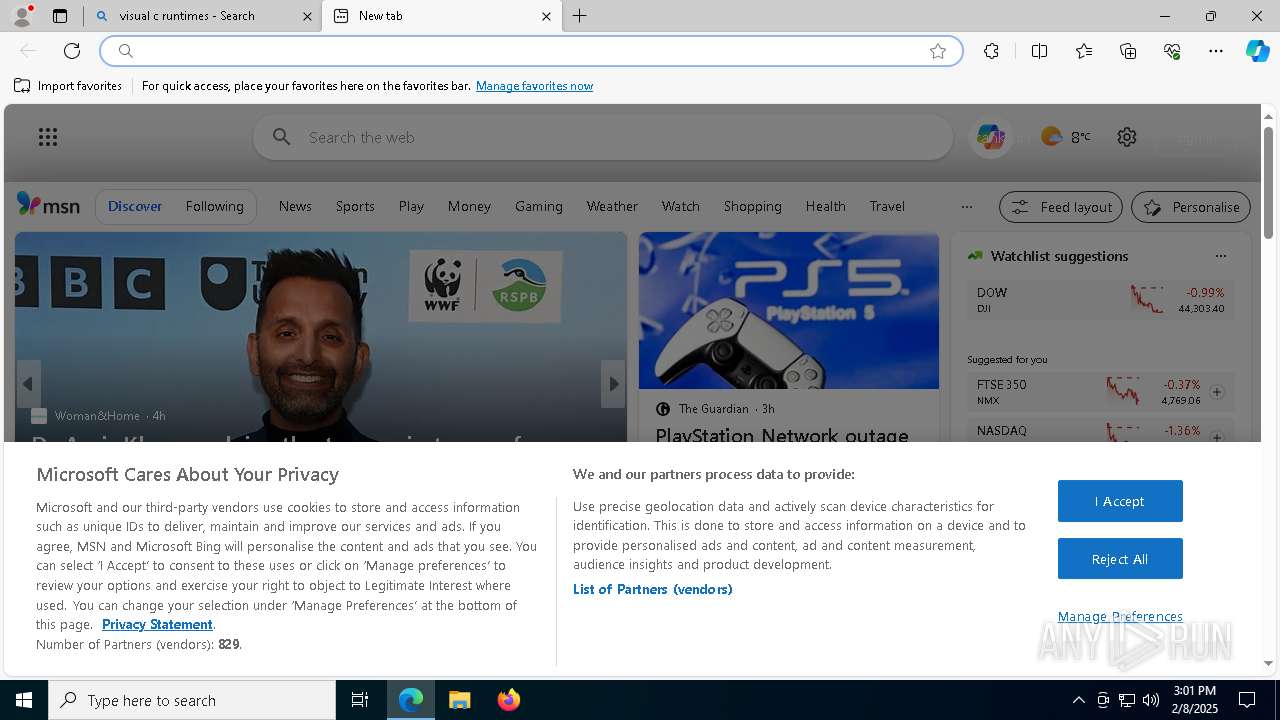Open Watchlist suggestions more options
Screen dimensions: 1280x720
[x=1220, y=256]
